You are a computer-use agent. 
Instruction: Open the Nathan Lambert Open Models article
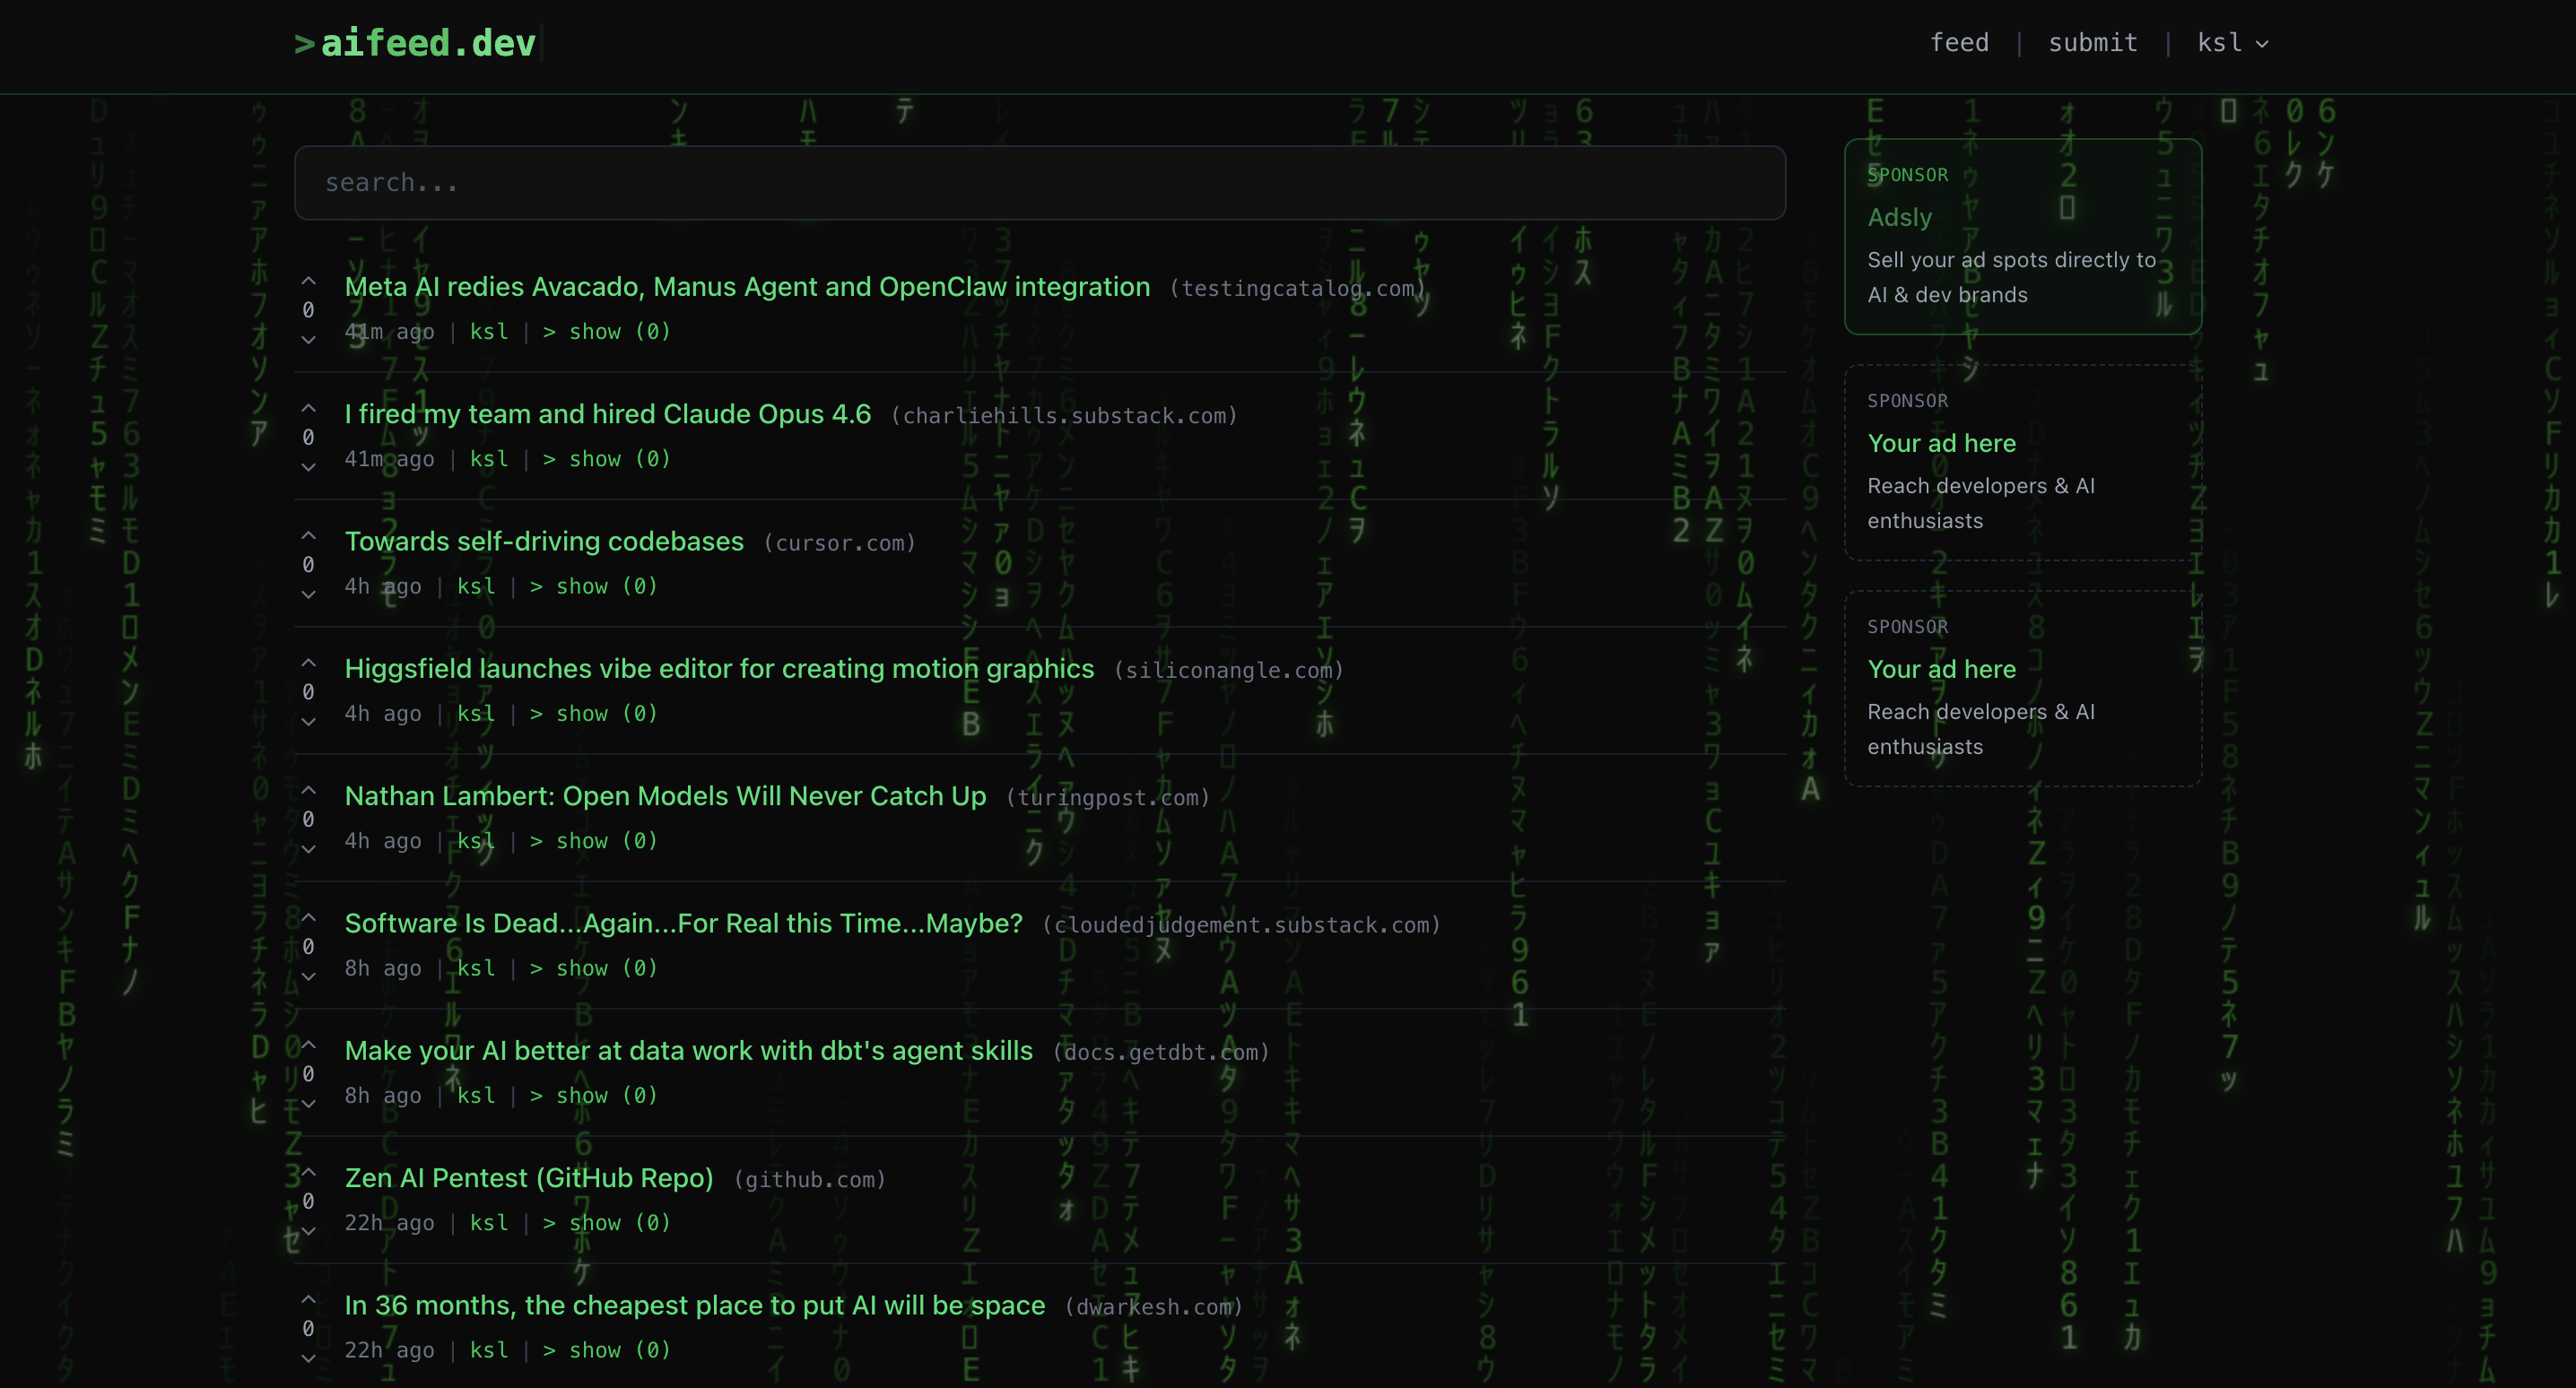tap(665, 796)
